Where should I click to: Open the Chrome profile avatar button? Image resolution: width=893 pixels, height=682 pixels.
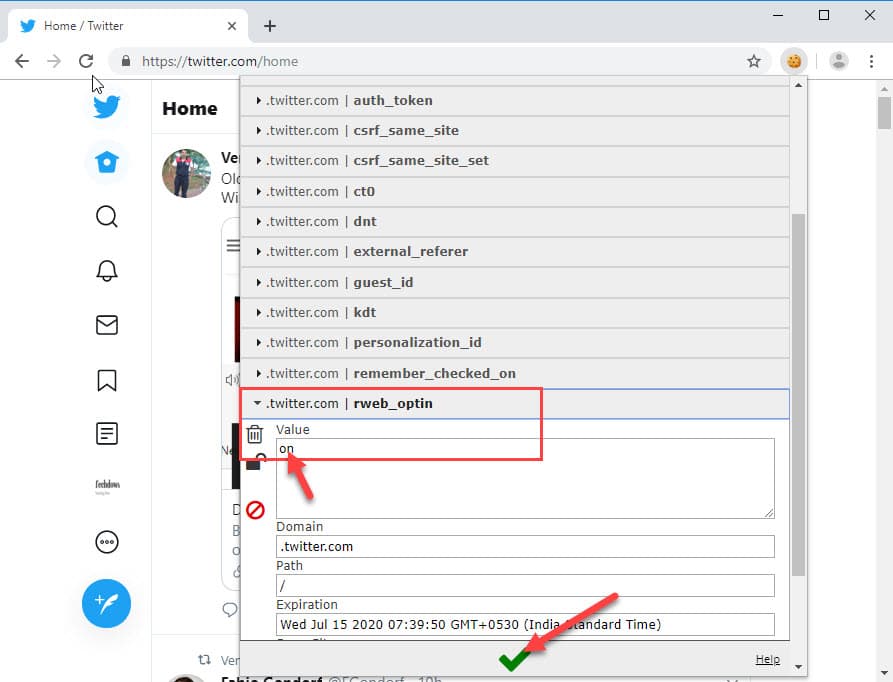(839, 61)
